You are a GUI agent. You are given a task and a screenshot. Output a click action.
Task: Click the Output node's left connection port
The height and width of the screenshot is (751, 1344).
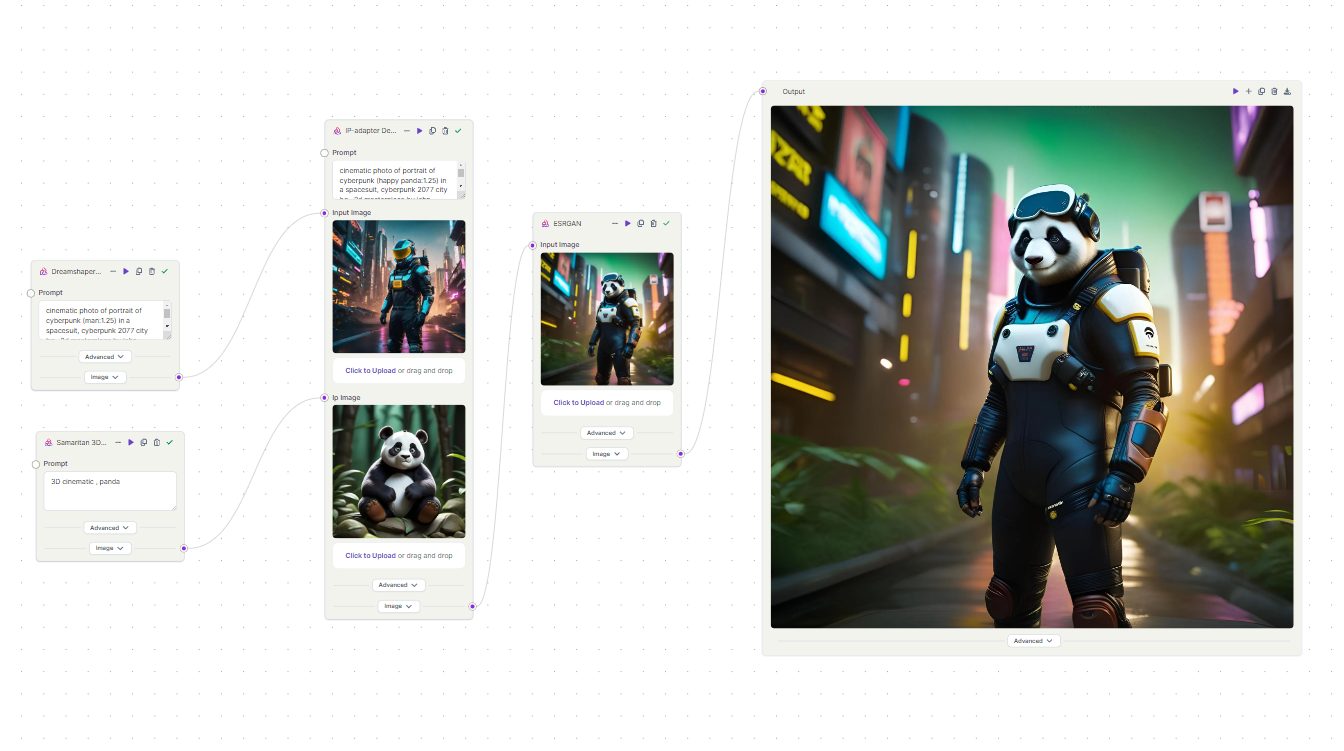tap(762, 91)
